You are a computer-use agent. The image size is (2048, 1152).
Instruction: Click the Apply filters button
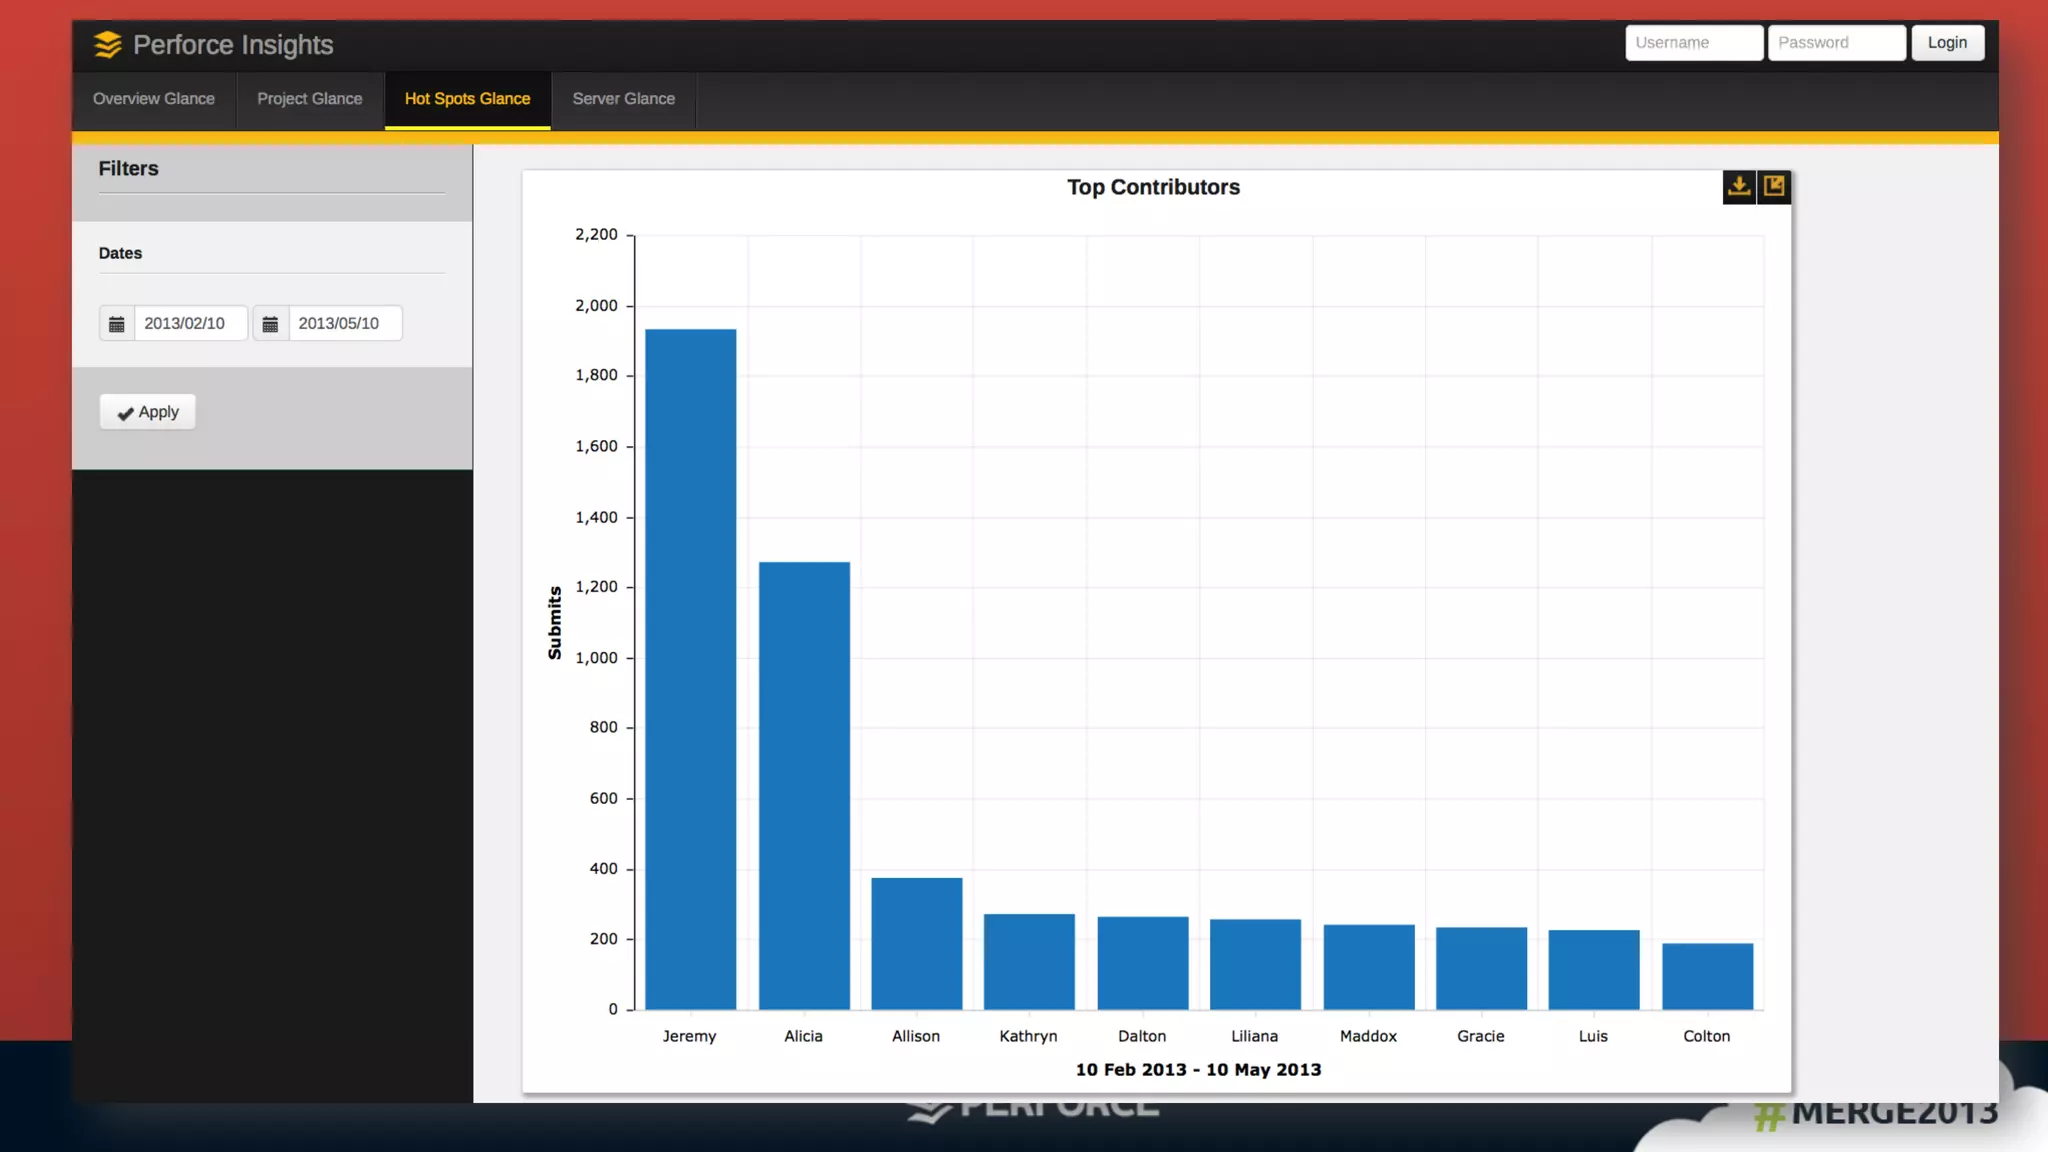coord(147,412)
